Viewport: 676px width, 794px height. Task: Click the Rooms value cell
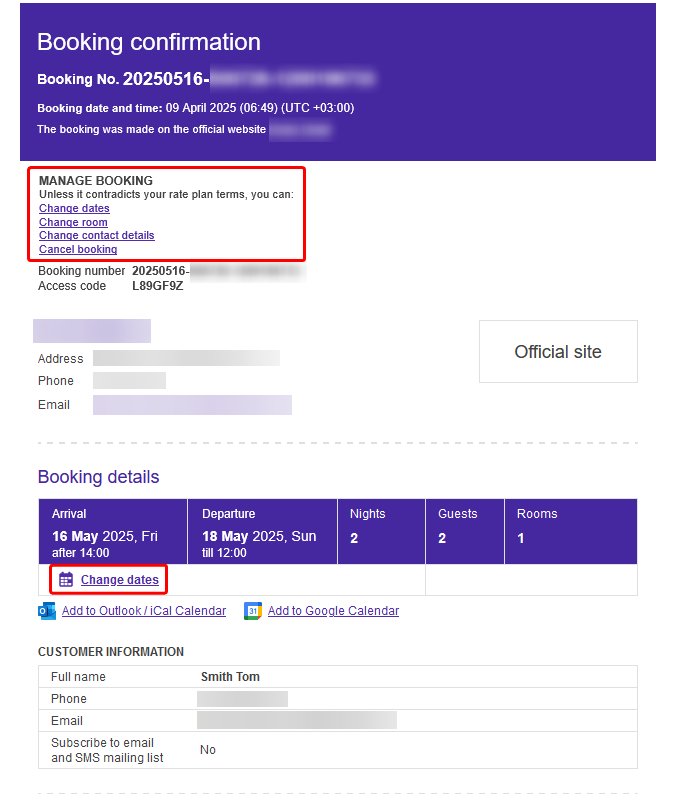pos(521,538)
